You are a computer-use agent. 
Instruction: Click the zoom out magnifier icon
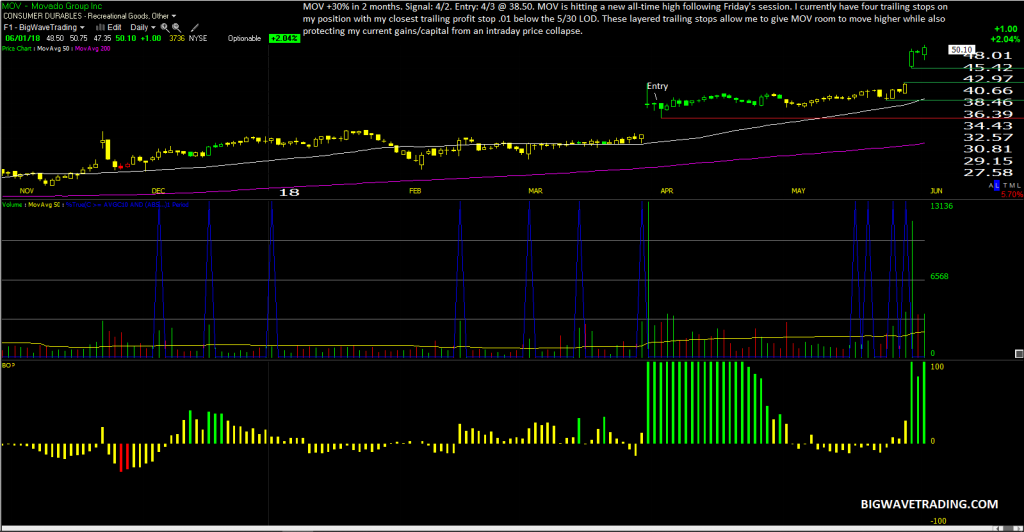pos(176,27)
